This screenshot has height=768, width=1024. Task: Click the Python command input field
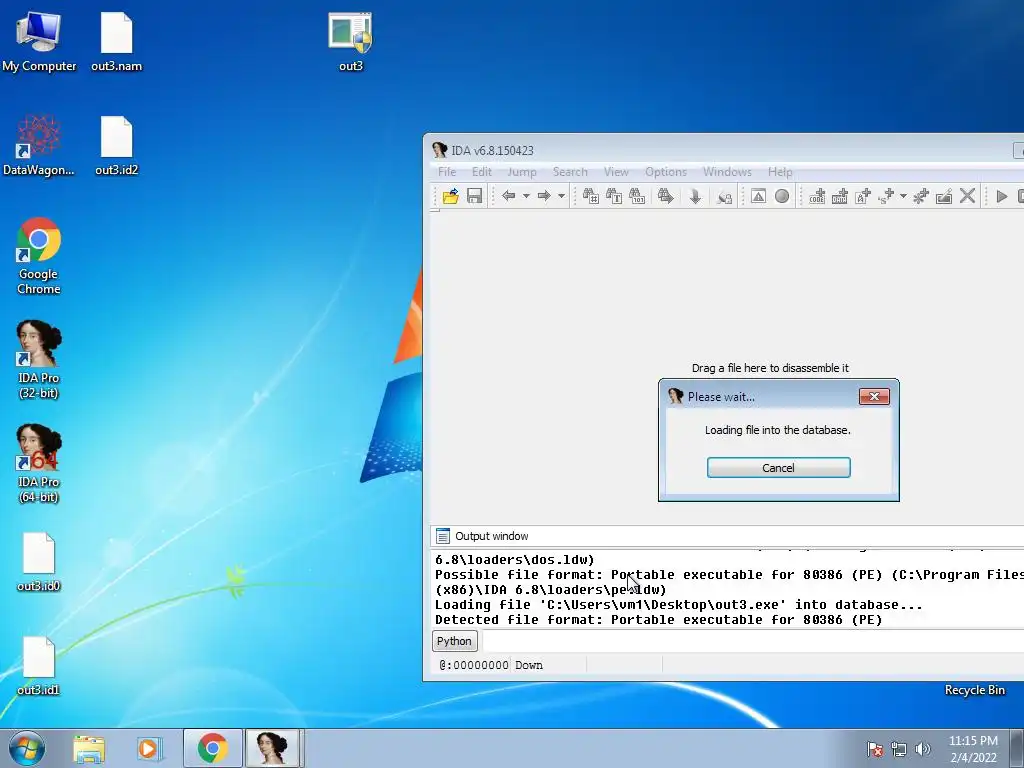click(x=752, y=641)
